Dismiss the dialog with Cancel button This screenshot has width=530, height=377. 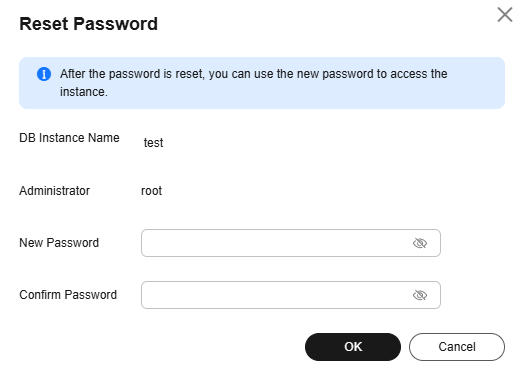[457, 347]
